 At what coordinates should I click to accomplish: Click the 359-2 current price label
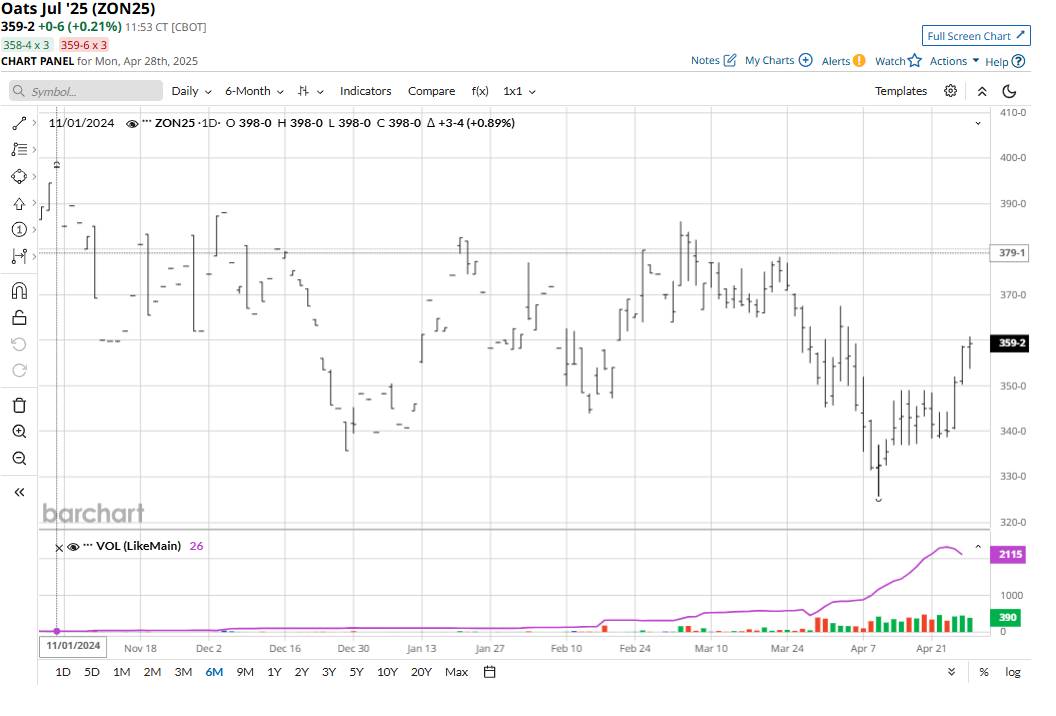click(1010, 343)
